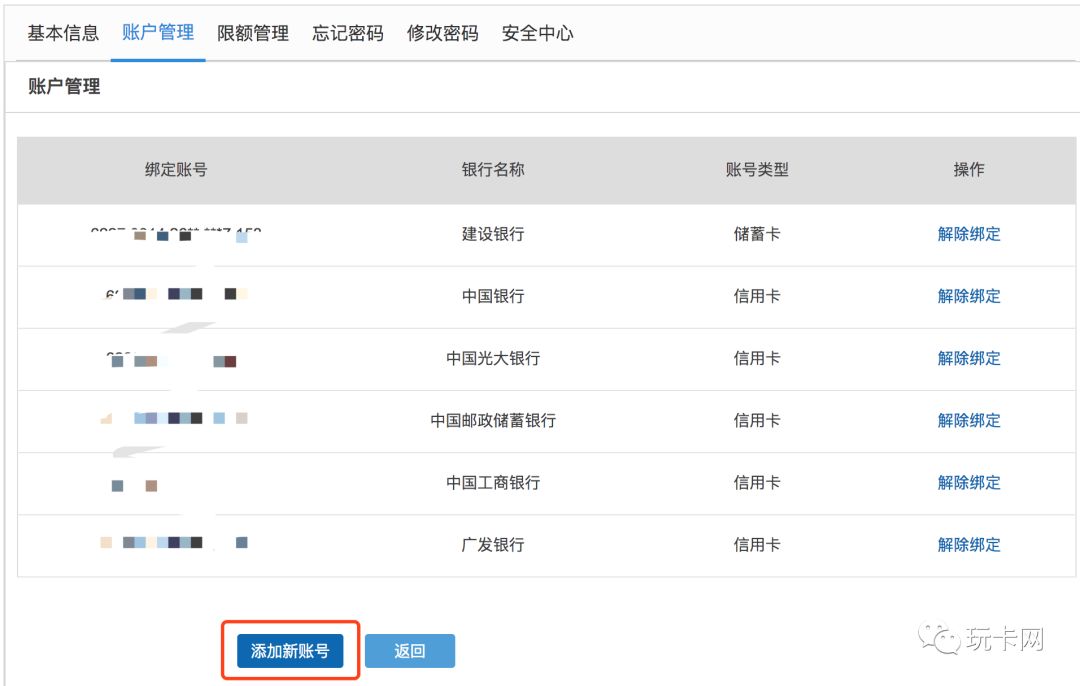Select the 广发银行 cell
1080x686 pixels.
click(493, 545)
